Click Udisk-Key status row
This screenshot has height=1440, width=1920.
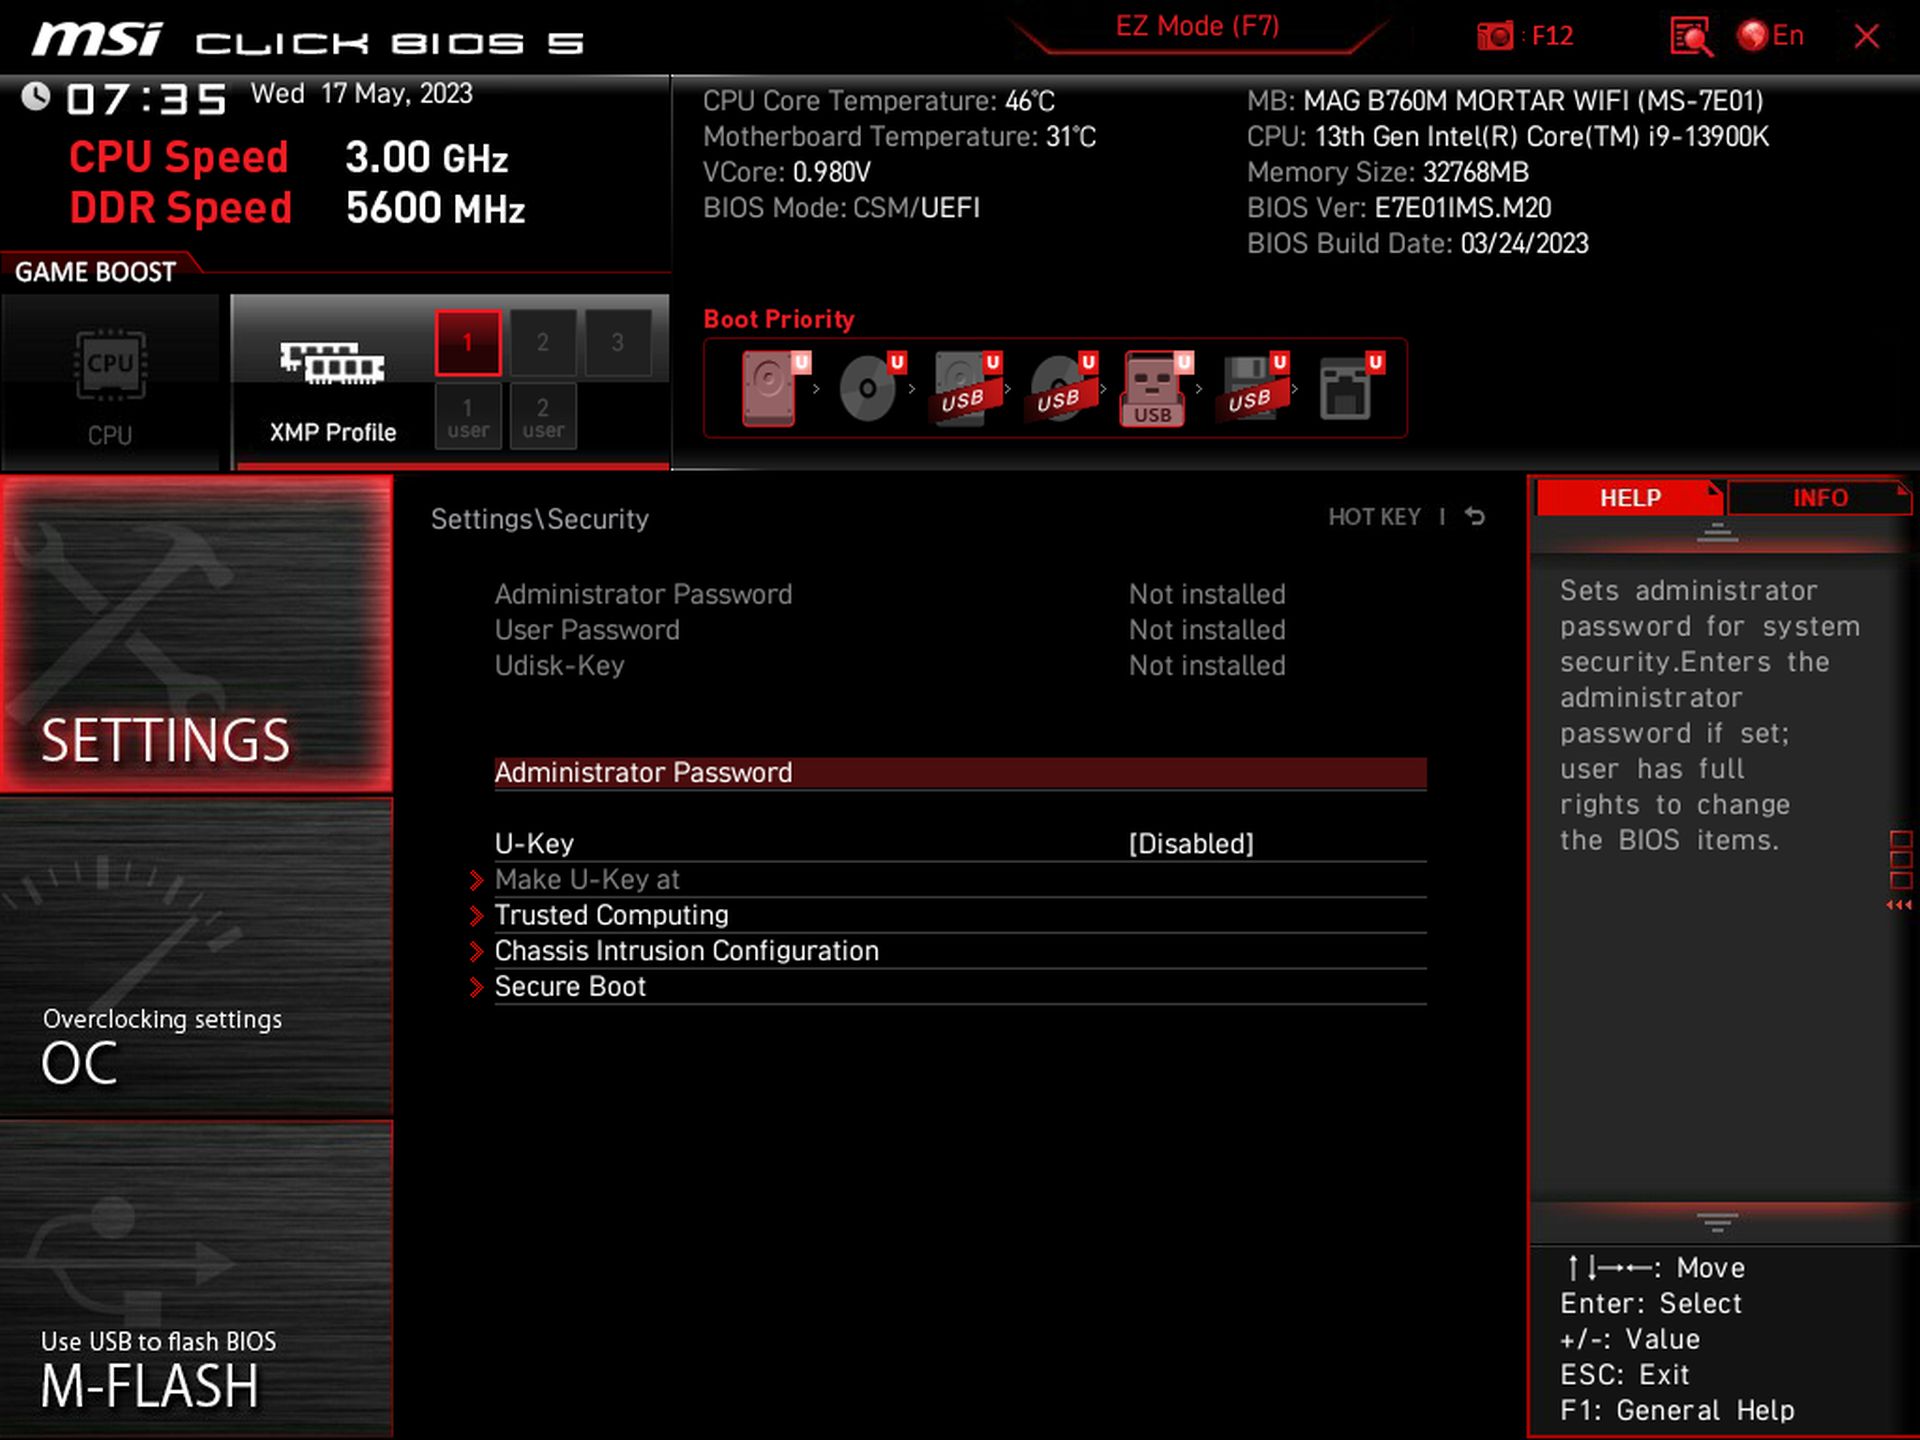pos(890,666)
